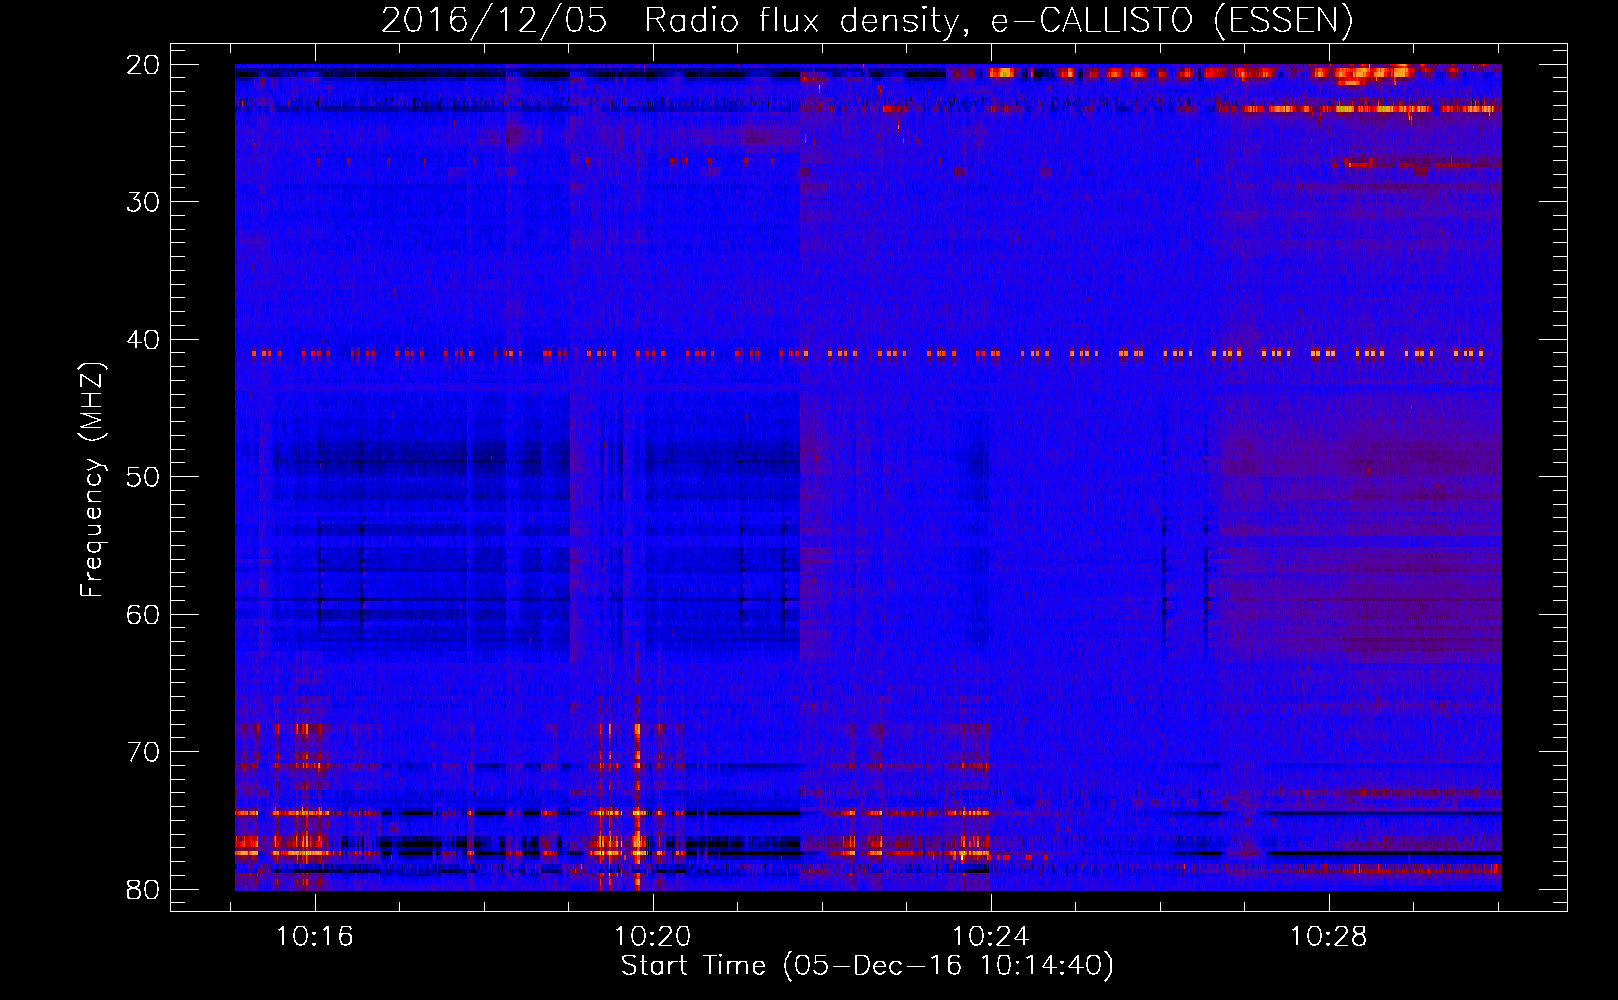Screen dimensions: 1618x1000
Task: Click the 10:20 time tick label
Action: click(x=653, y=937)
